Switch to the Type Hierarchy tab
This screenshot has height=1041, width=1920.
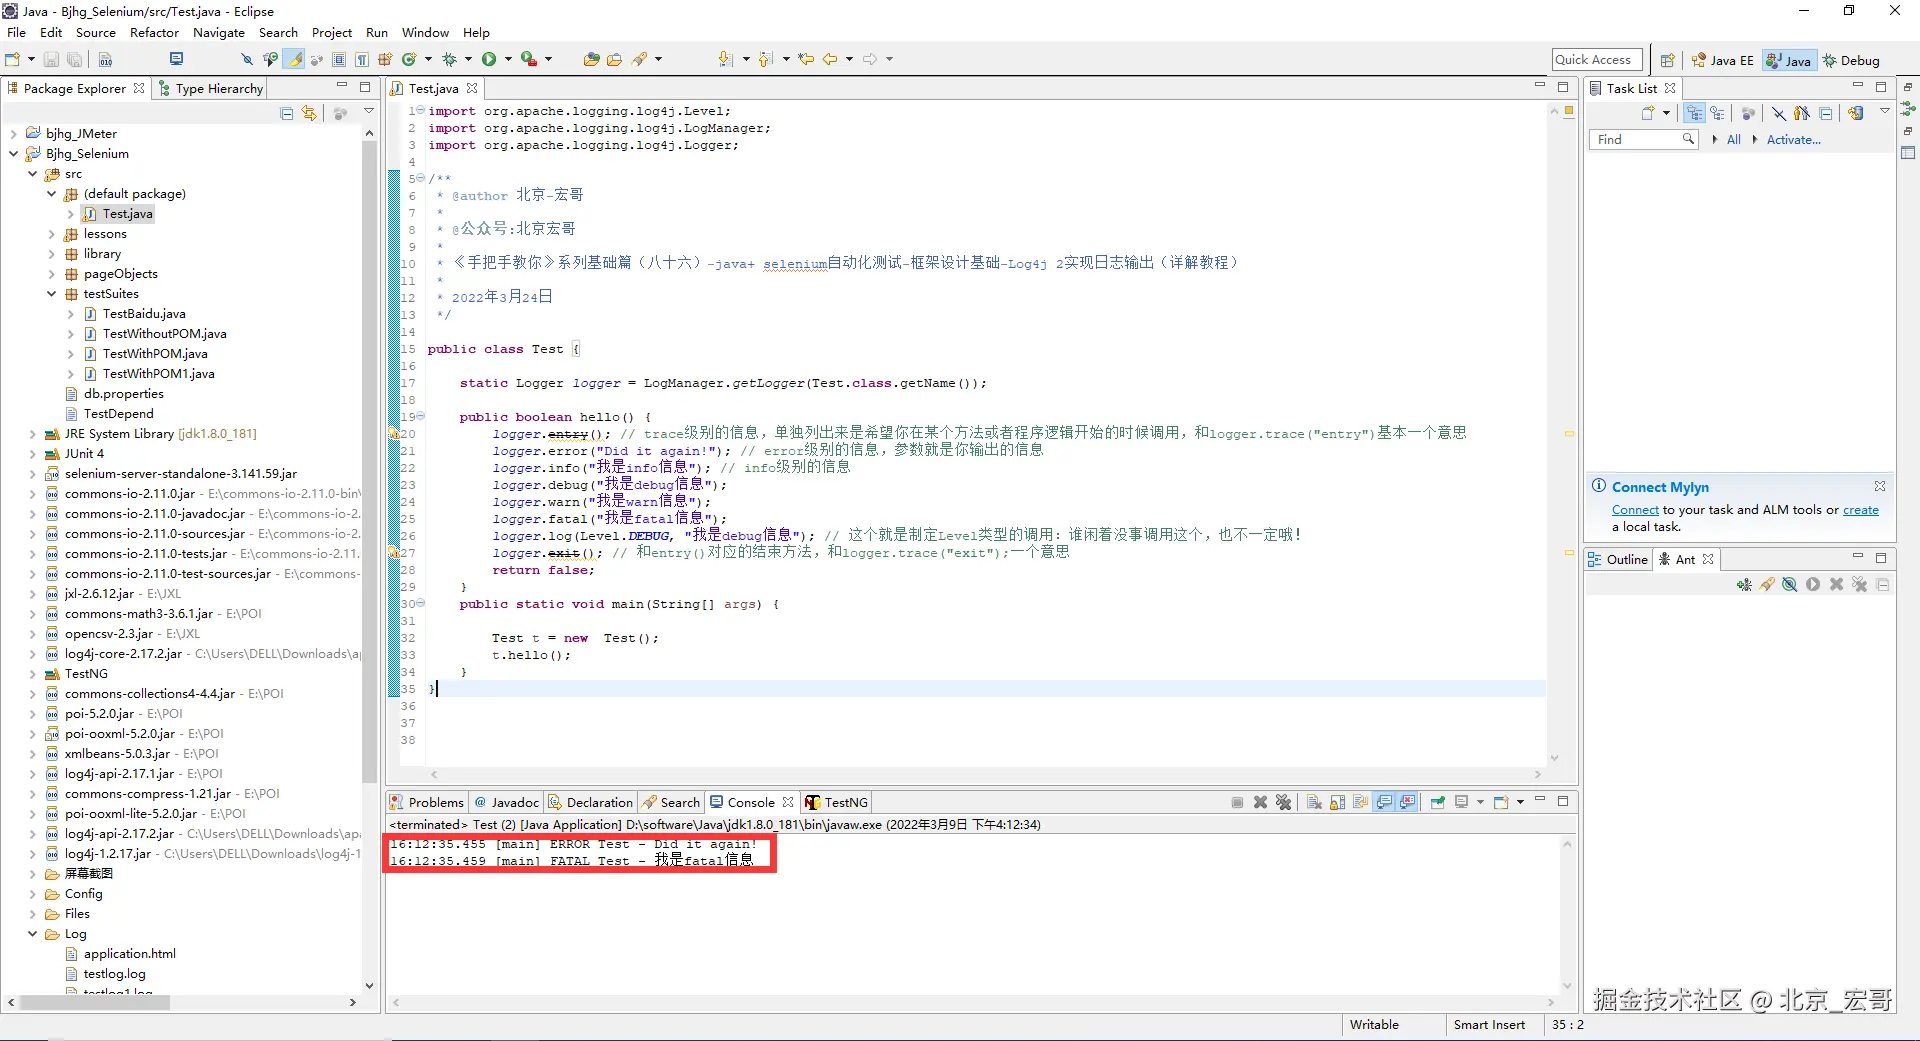tap(211, 88)
